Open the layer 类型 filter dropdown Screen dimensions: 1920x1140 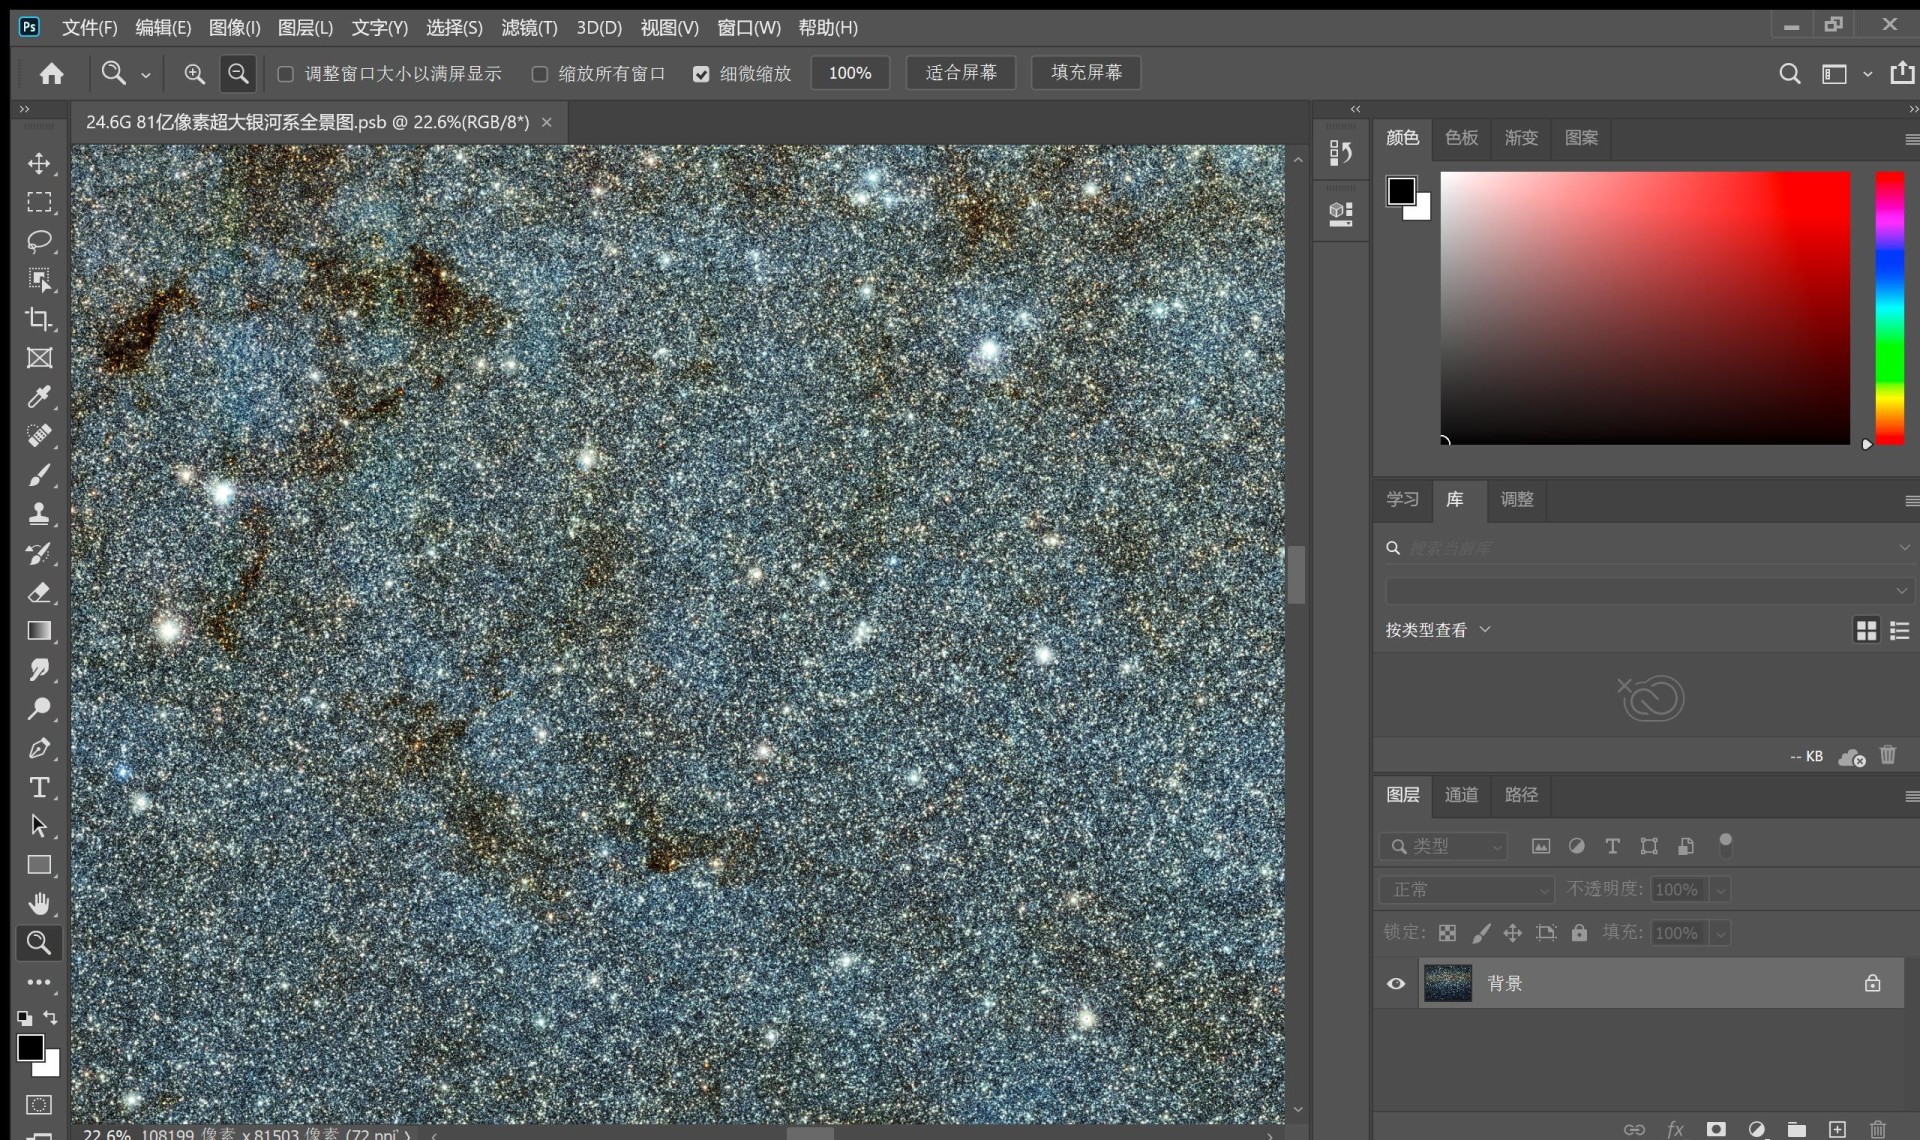tap(1443, 846)
